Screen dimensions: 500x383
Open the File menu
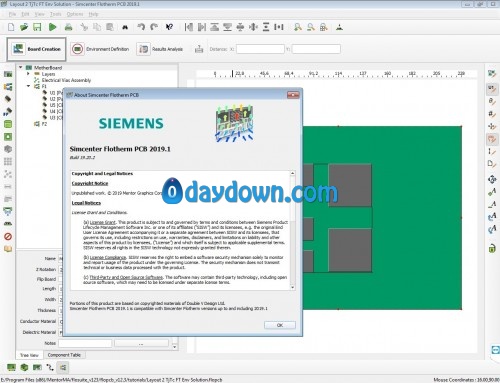click(x=12, y=14)
